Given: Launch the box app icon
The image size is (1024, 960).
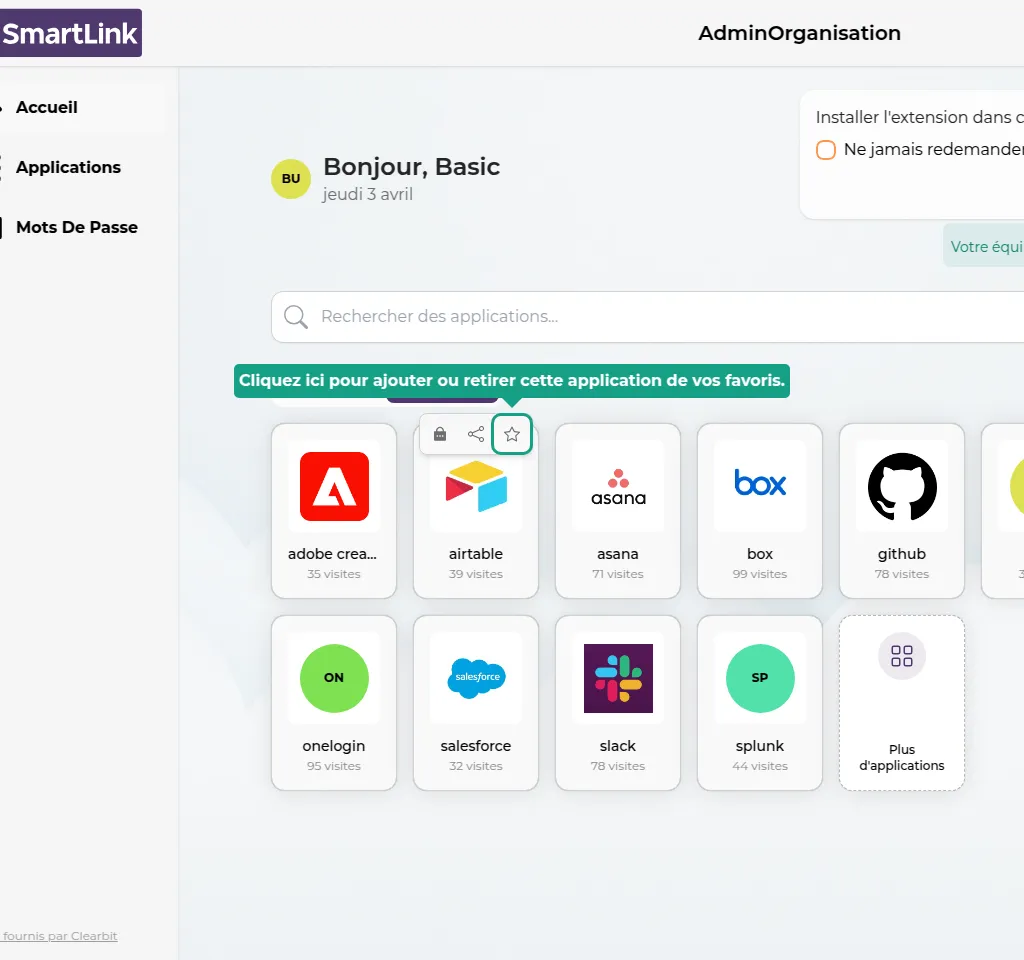Looking at the screenshot, I should 760,483.
